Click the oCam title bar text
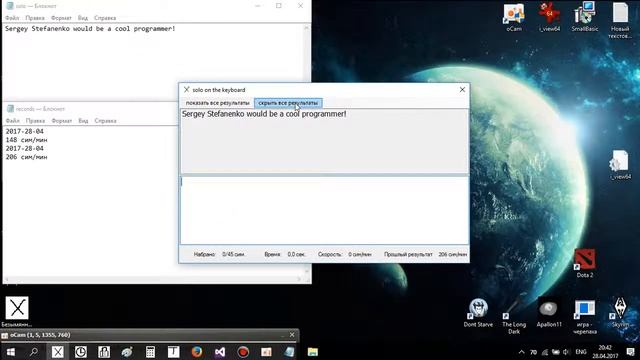This screenshot has width=640, height=360. 40,335
